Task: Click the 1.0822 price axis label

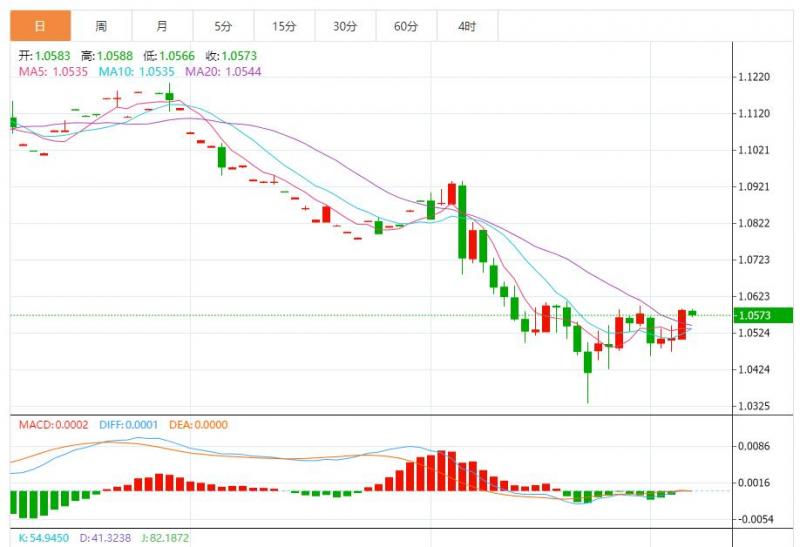Action: [x=755, y=223]
